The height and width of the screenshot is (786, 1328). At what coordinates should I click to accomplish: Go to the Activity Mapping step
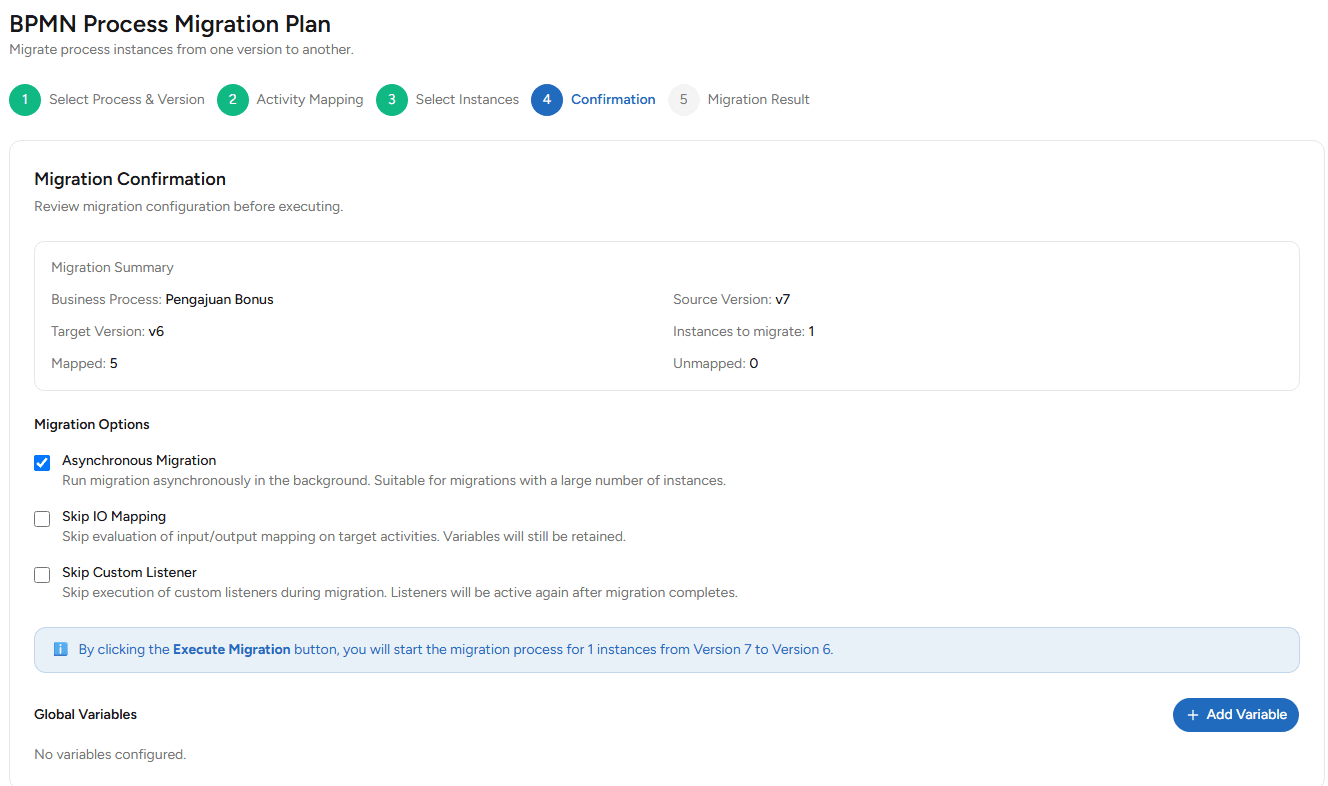click(310, 100)
